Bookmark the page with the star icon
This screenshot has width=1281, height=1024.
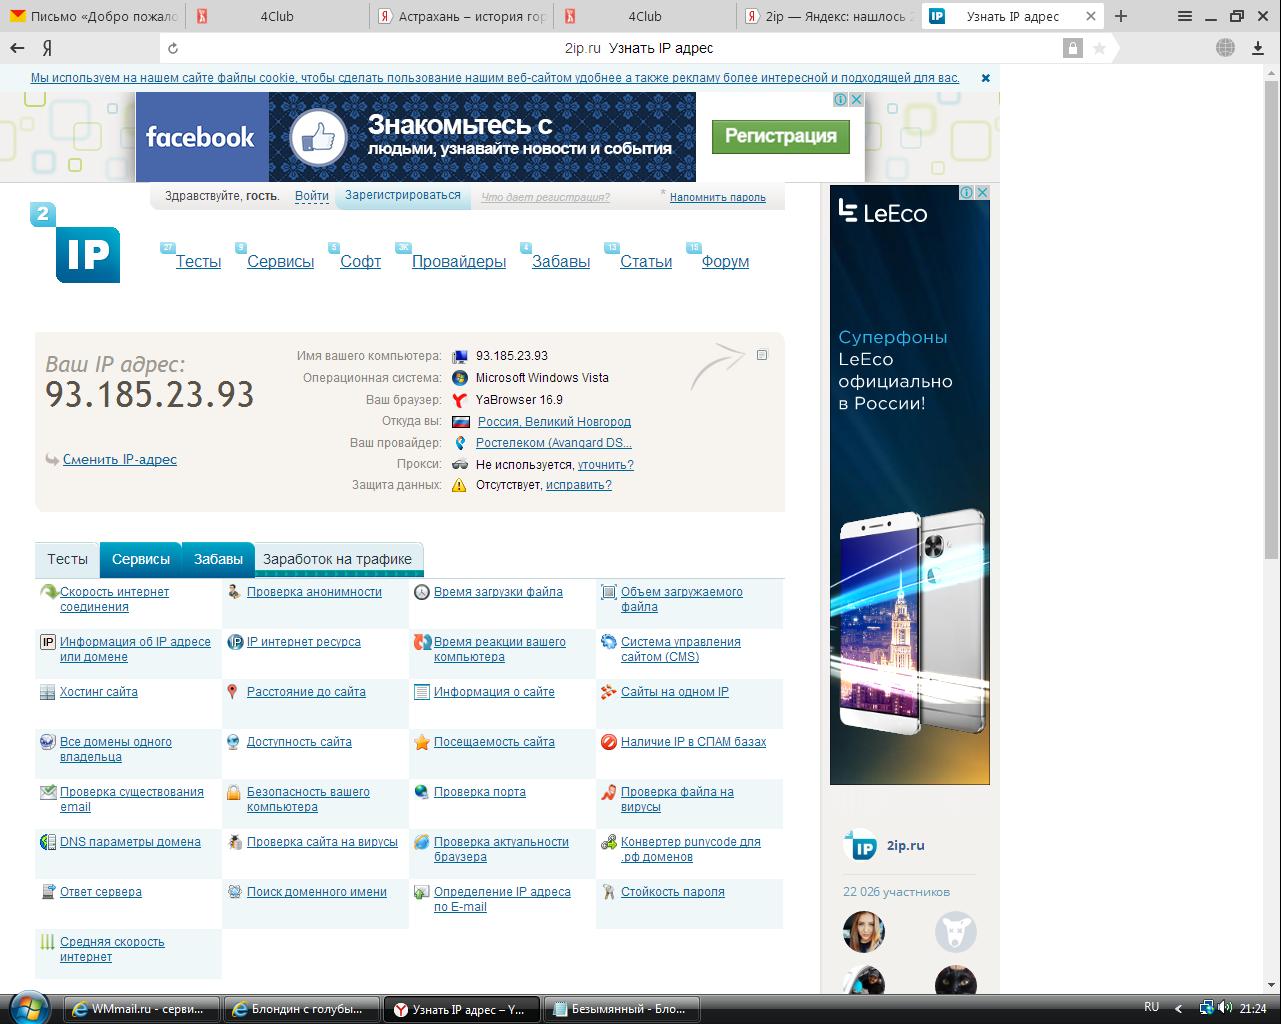point(1099,48)
